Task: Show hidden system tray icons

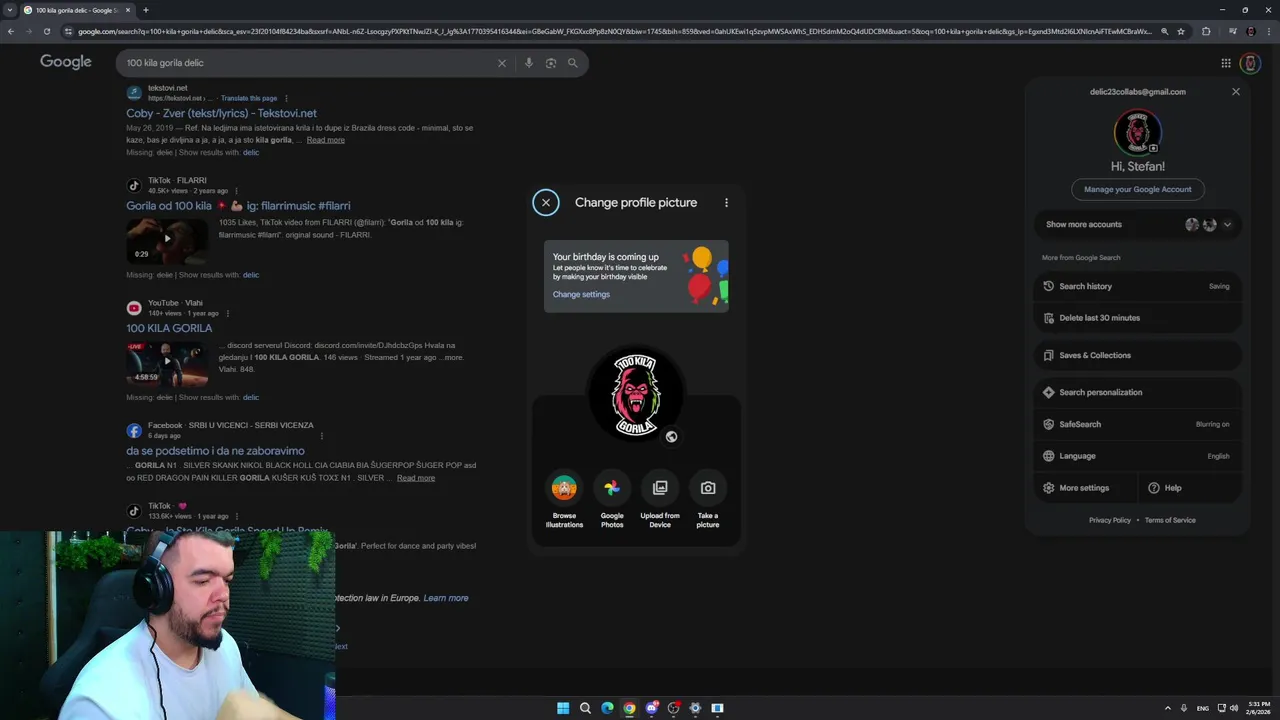Action: 1168,708
